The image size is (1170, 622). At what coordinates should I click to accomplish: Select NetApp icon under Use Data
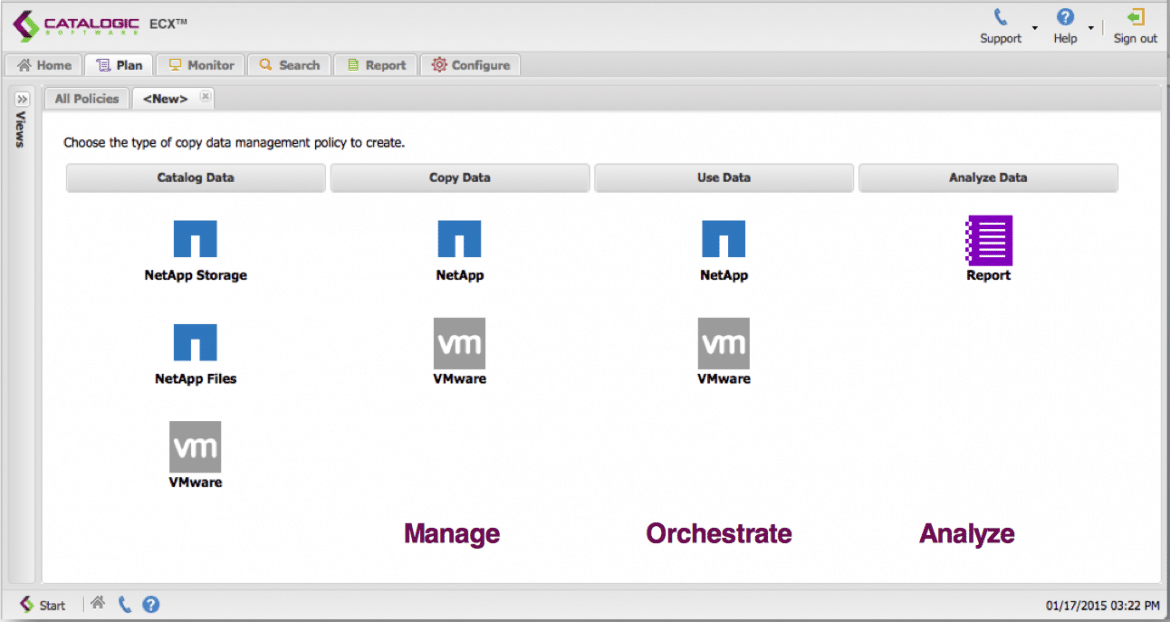(723, 239)
